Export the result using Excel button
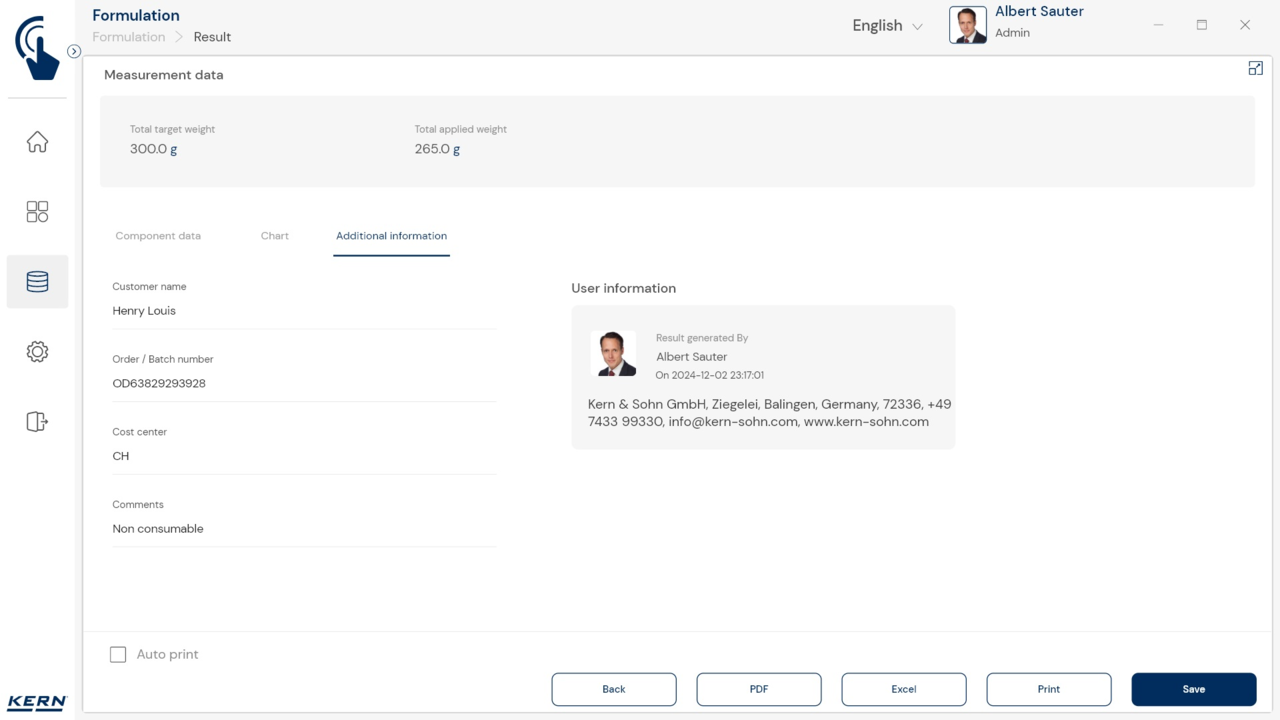The height and width of the screenshot is (720, 1280). coord(903,689)
